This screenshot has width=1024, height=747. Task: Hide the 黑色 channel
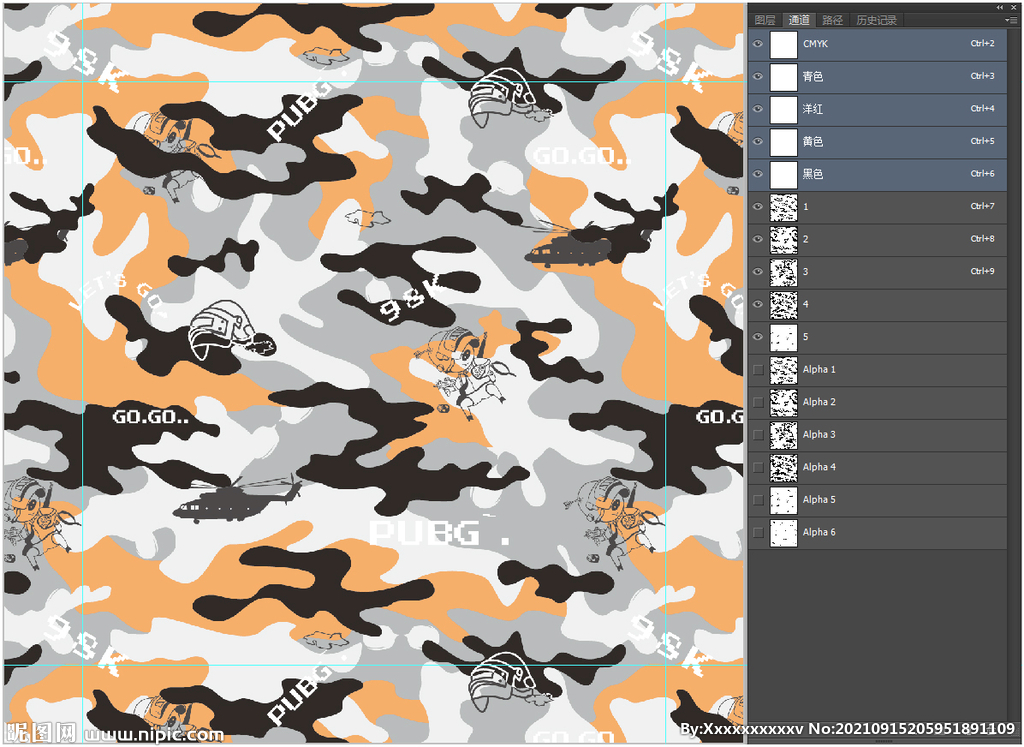pyautogui.click(x=758, y=174)
